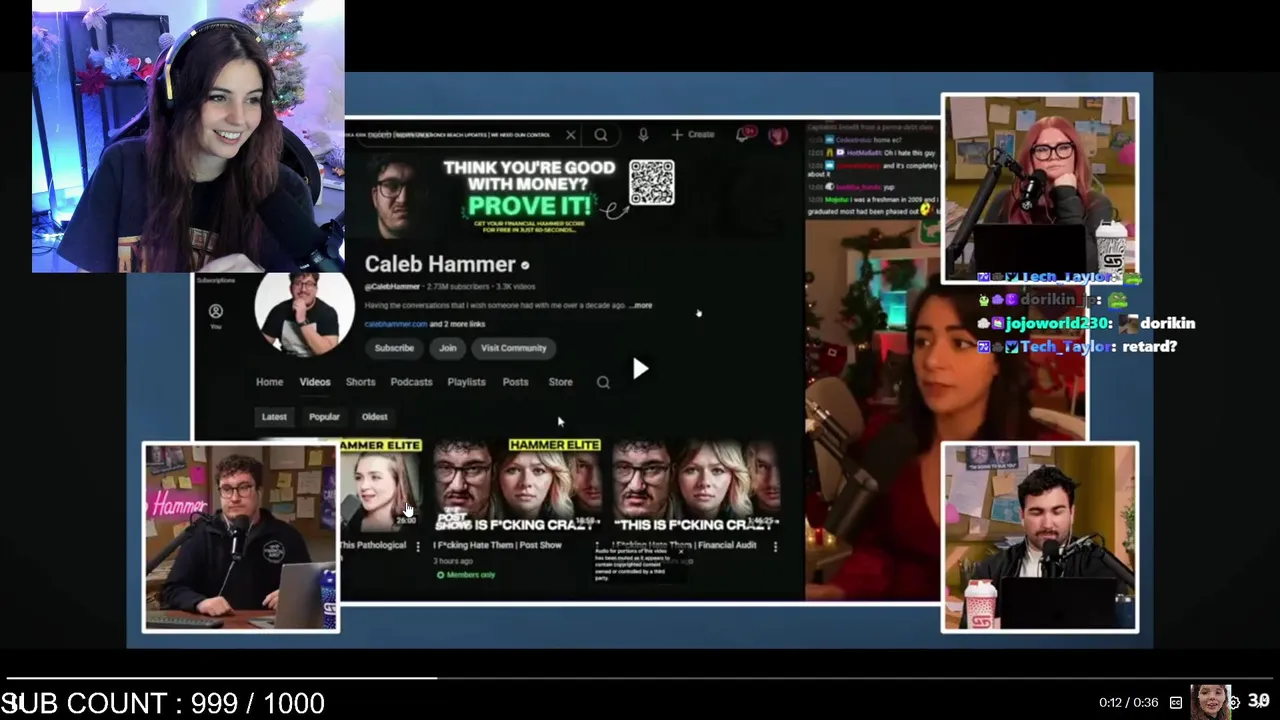
Task: Dismiss the muted audio notice popup
Action: point(681,551)
